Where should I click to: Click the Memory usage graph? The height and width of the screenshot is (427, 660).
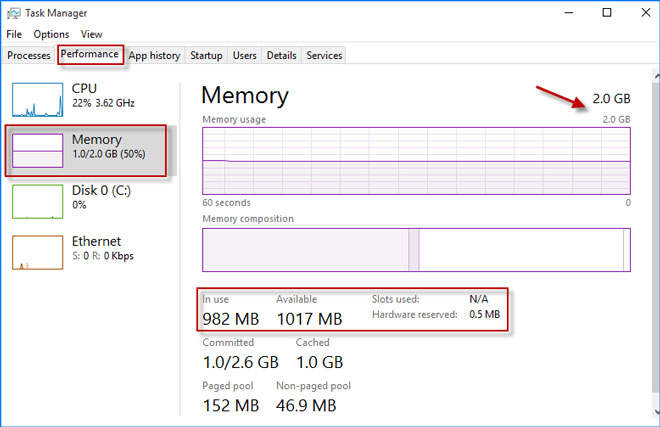pyautogui.click(x=416, y=161)
